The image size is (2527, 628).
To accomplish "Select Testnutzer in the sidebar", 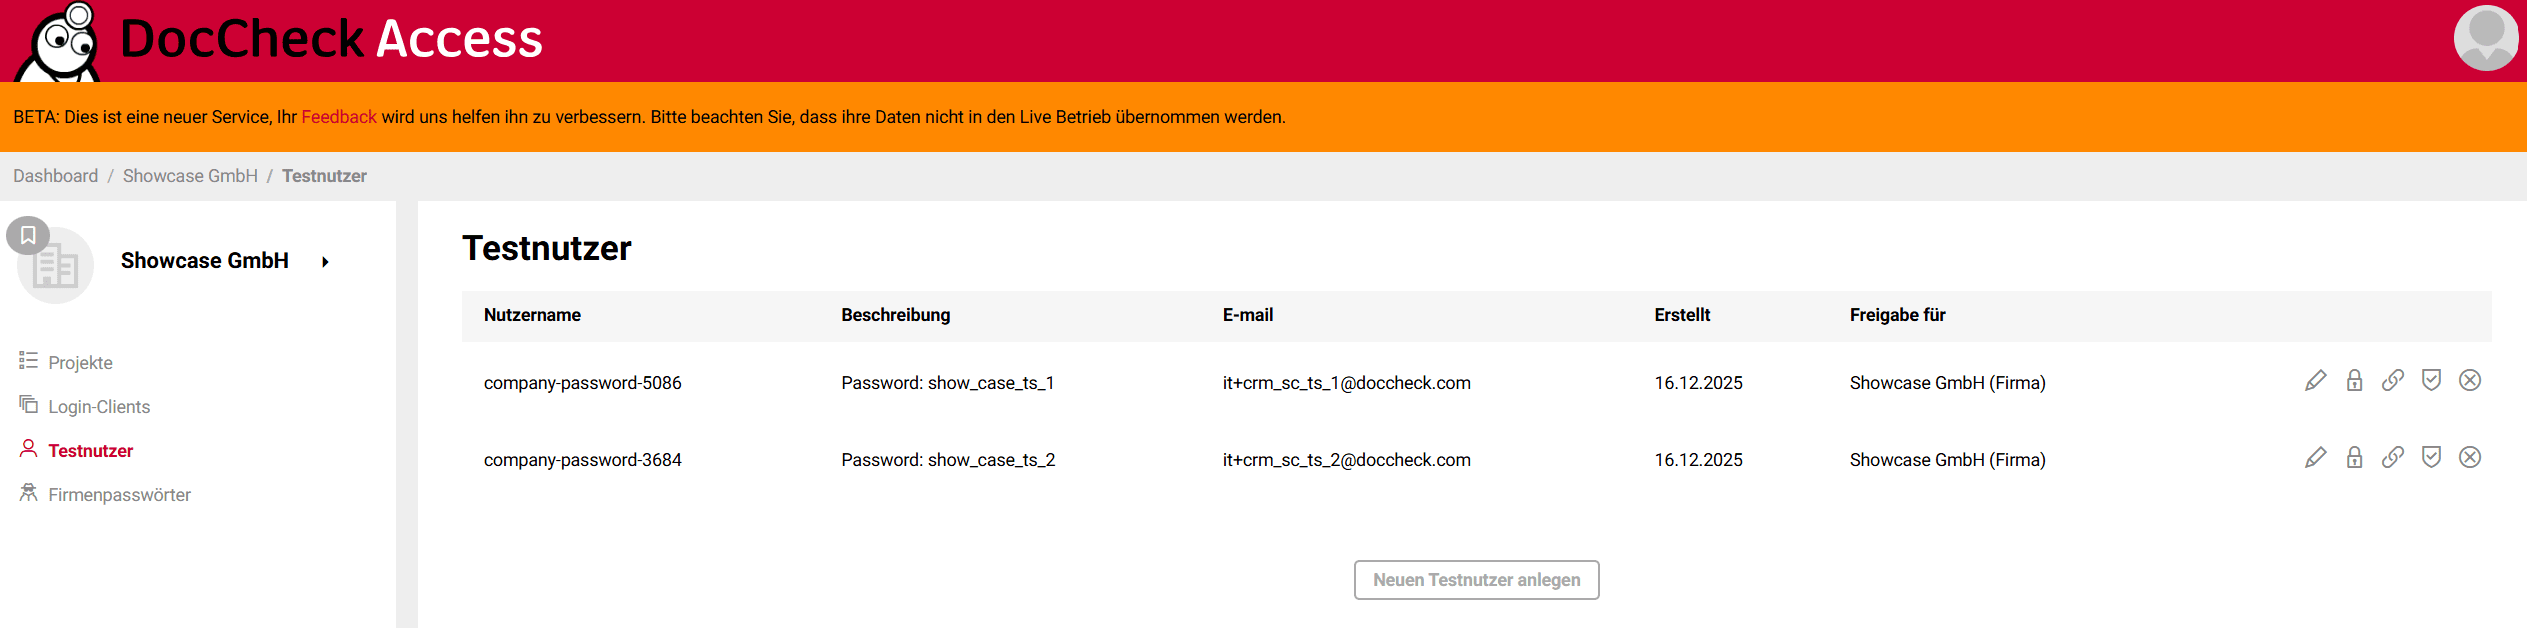I will pos(90,451).
